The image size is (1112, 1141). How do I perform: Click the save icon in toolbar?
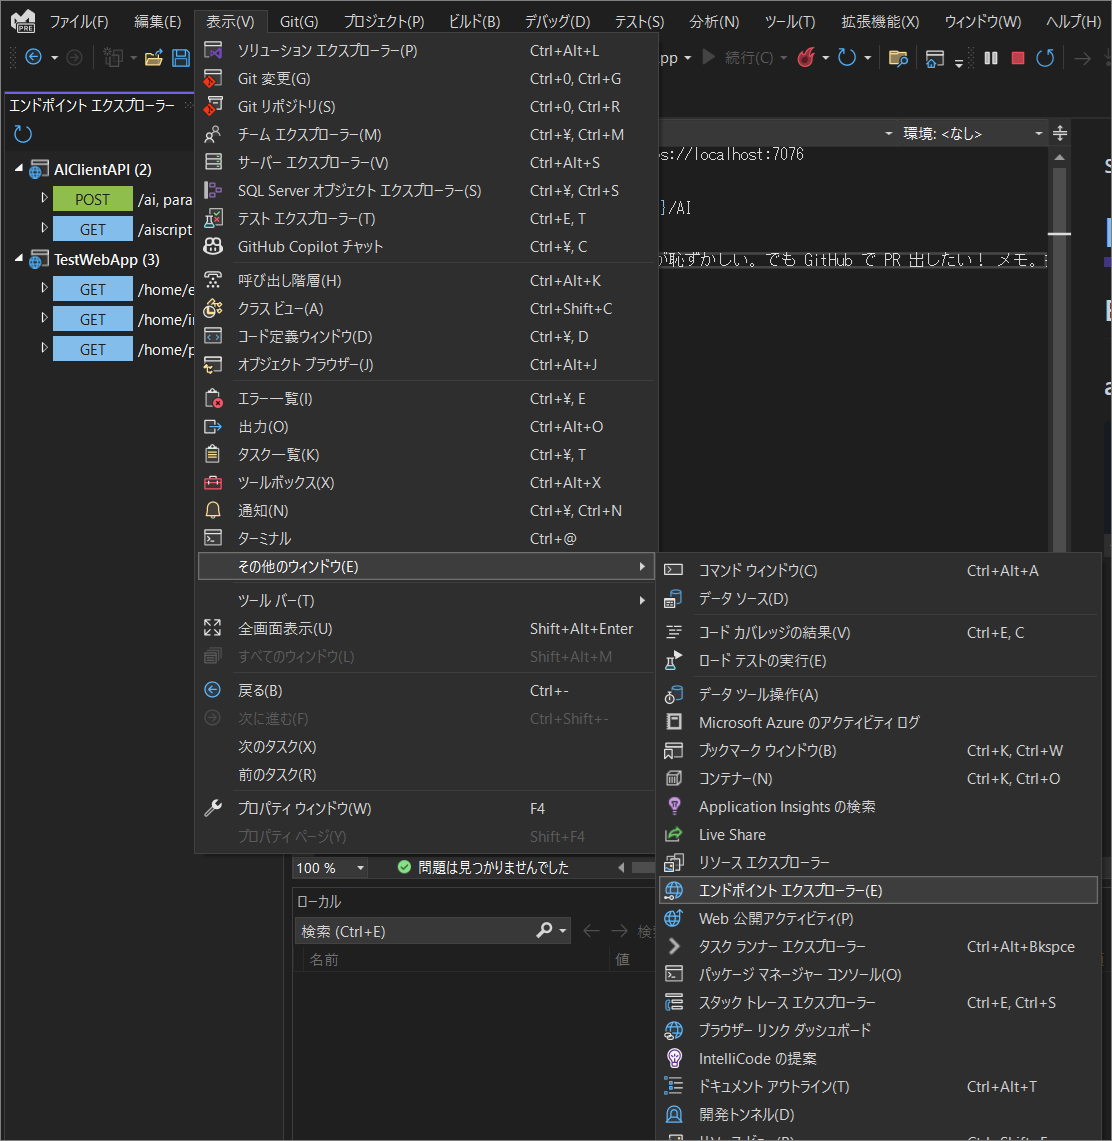pos(180,57)
